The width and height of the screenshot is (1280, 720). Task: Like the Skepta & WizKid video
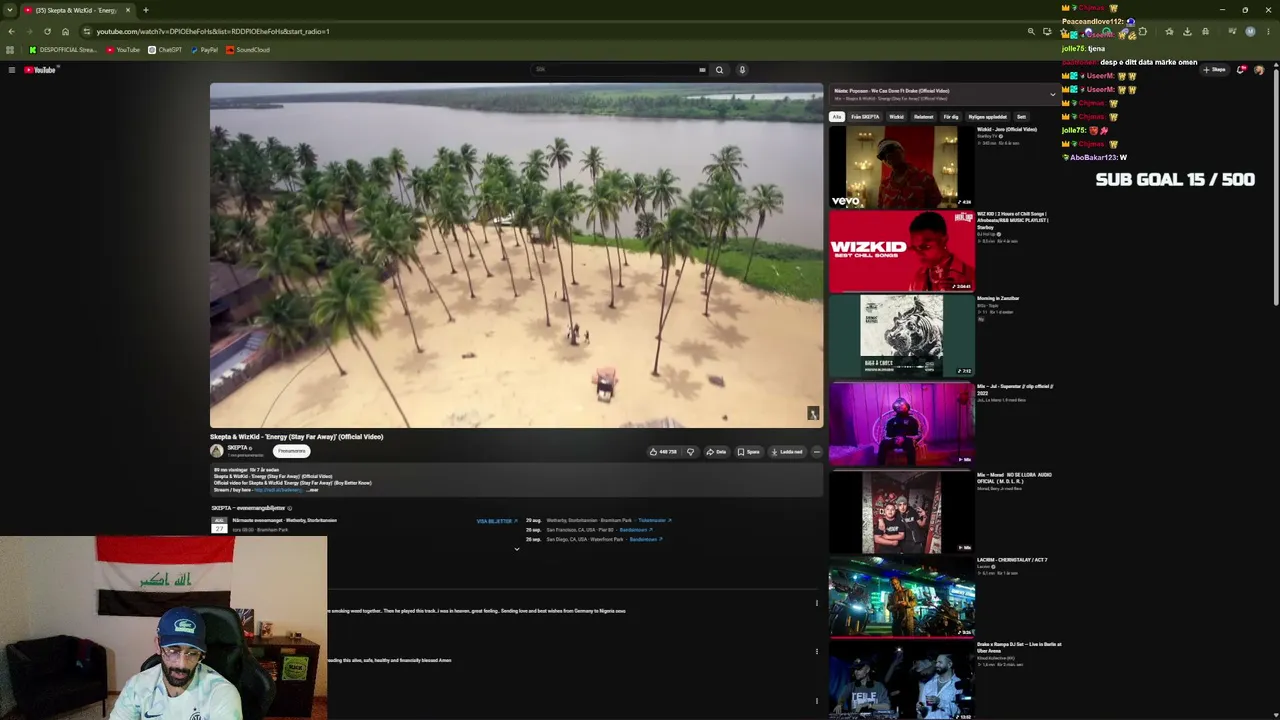click(x=663, y=452)
